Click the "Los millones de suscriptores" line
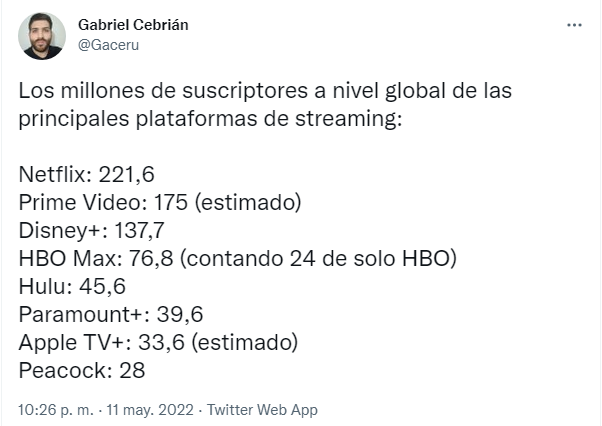Image resolution: width=602 pixels, height=426 pixels. (x=265, y=90)
